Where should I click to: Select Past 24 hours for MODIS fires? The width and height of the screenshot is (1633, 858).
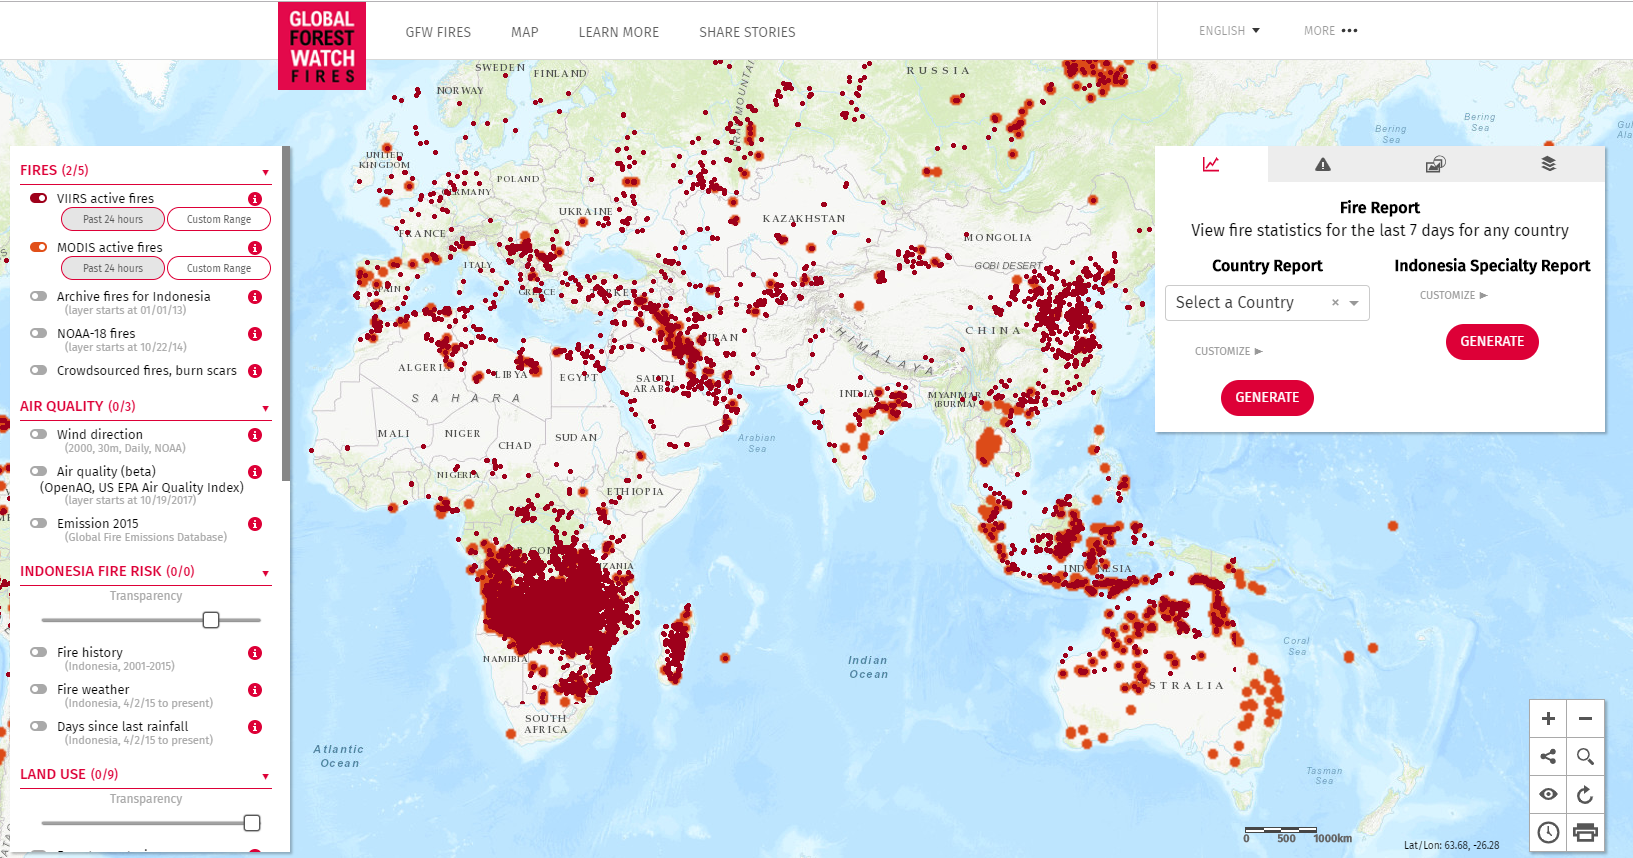[113, 268]
